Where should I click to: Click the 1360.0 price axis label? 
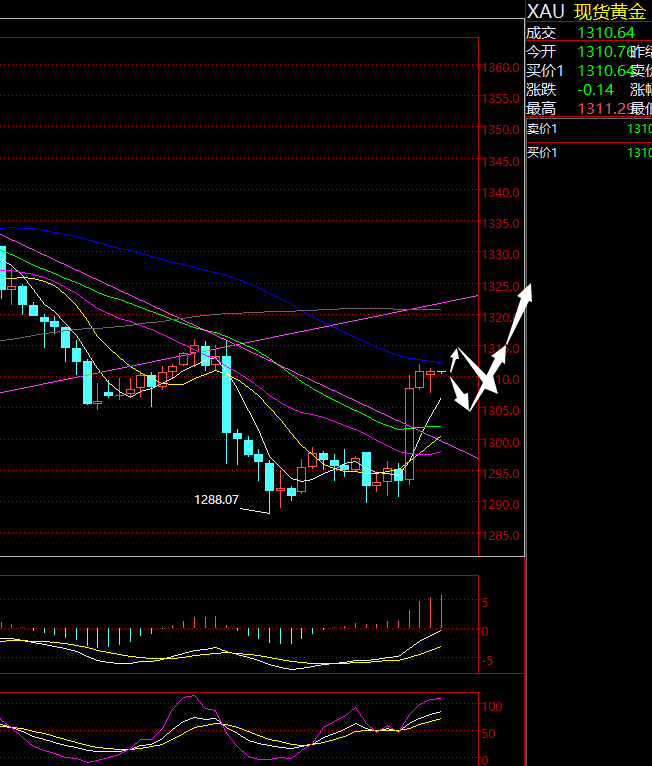(501, 68)
